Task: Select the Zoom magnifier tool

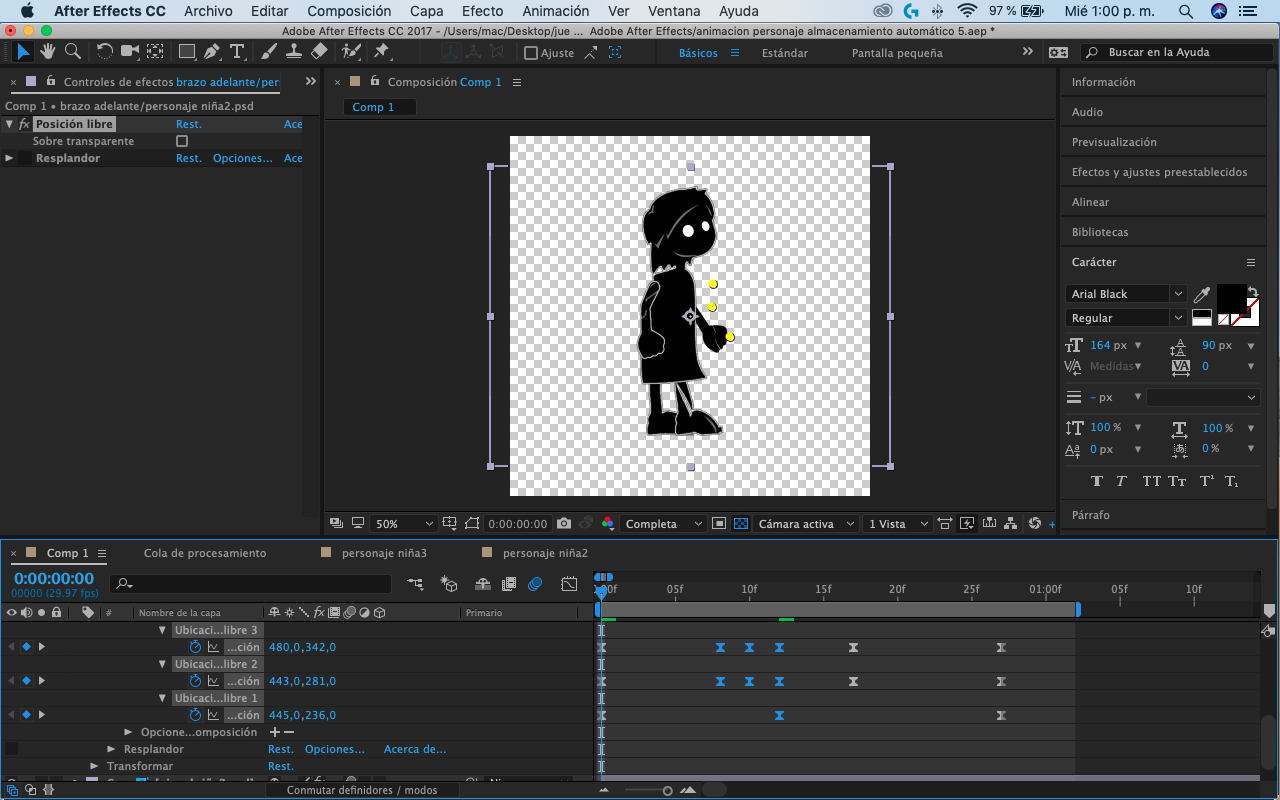Action: [73, 52]
